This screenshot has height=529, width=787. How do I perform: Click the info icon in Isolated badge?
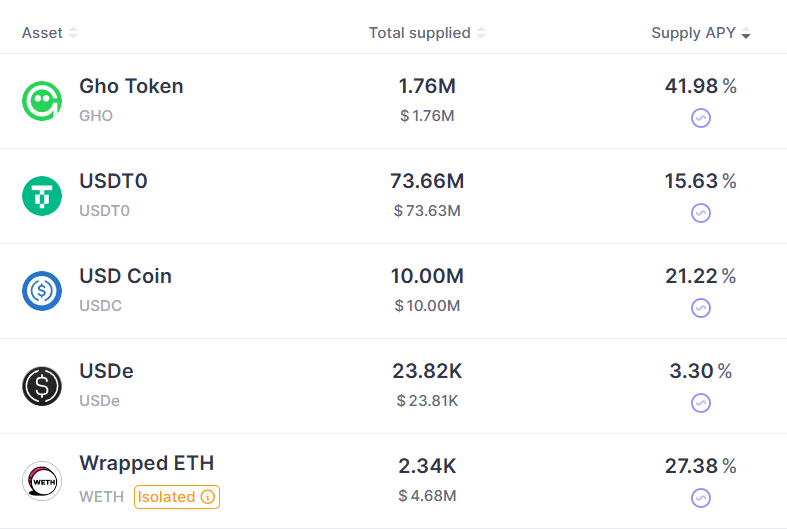coord(207,496)
